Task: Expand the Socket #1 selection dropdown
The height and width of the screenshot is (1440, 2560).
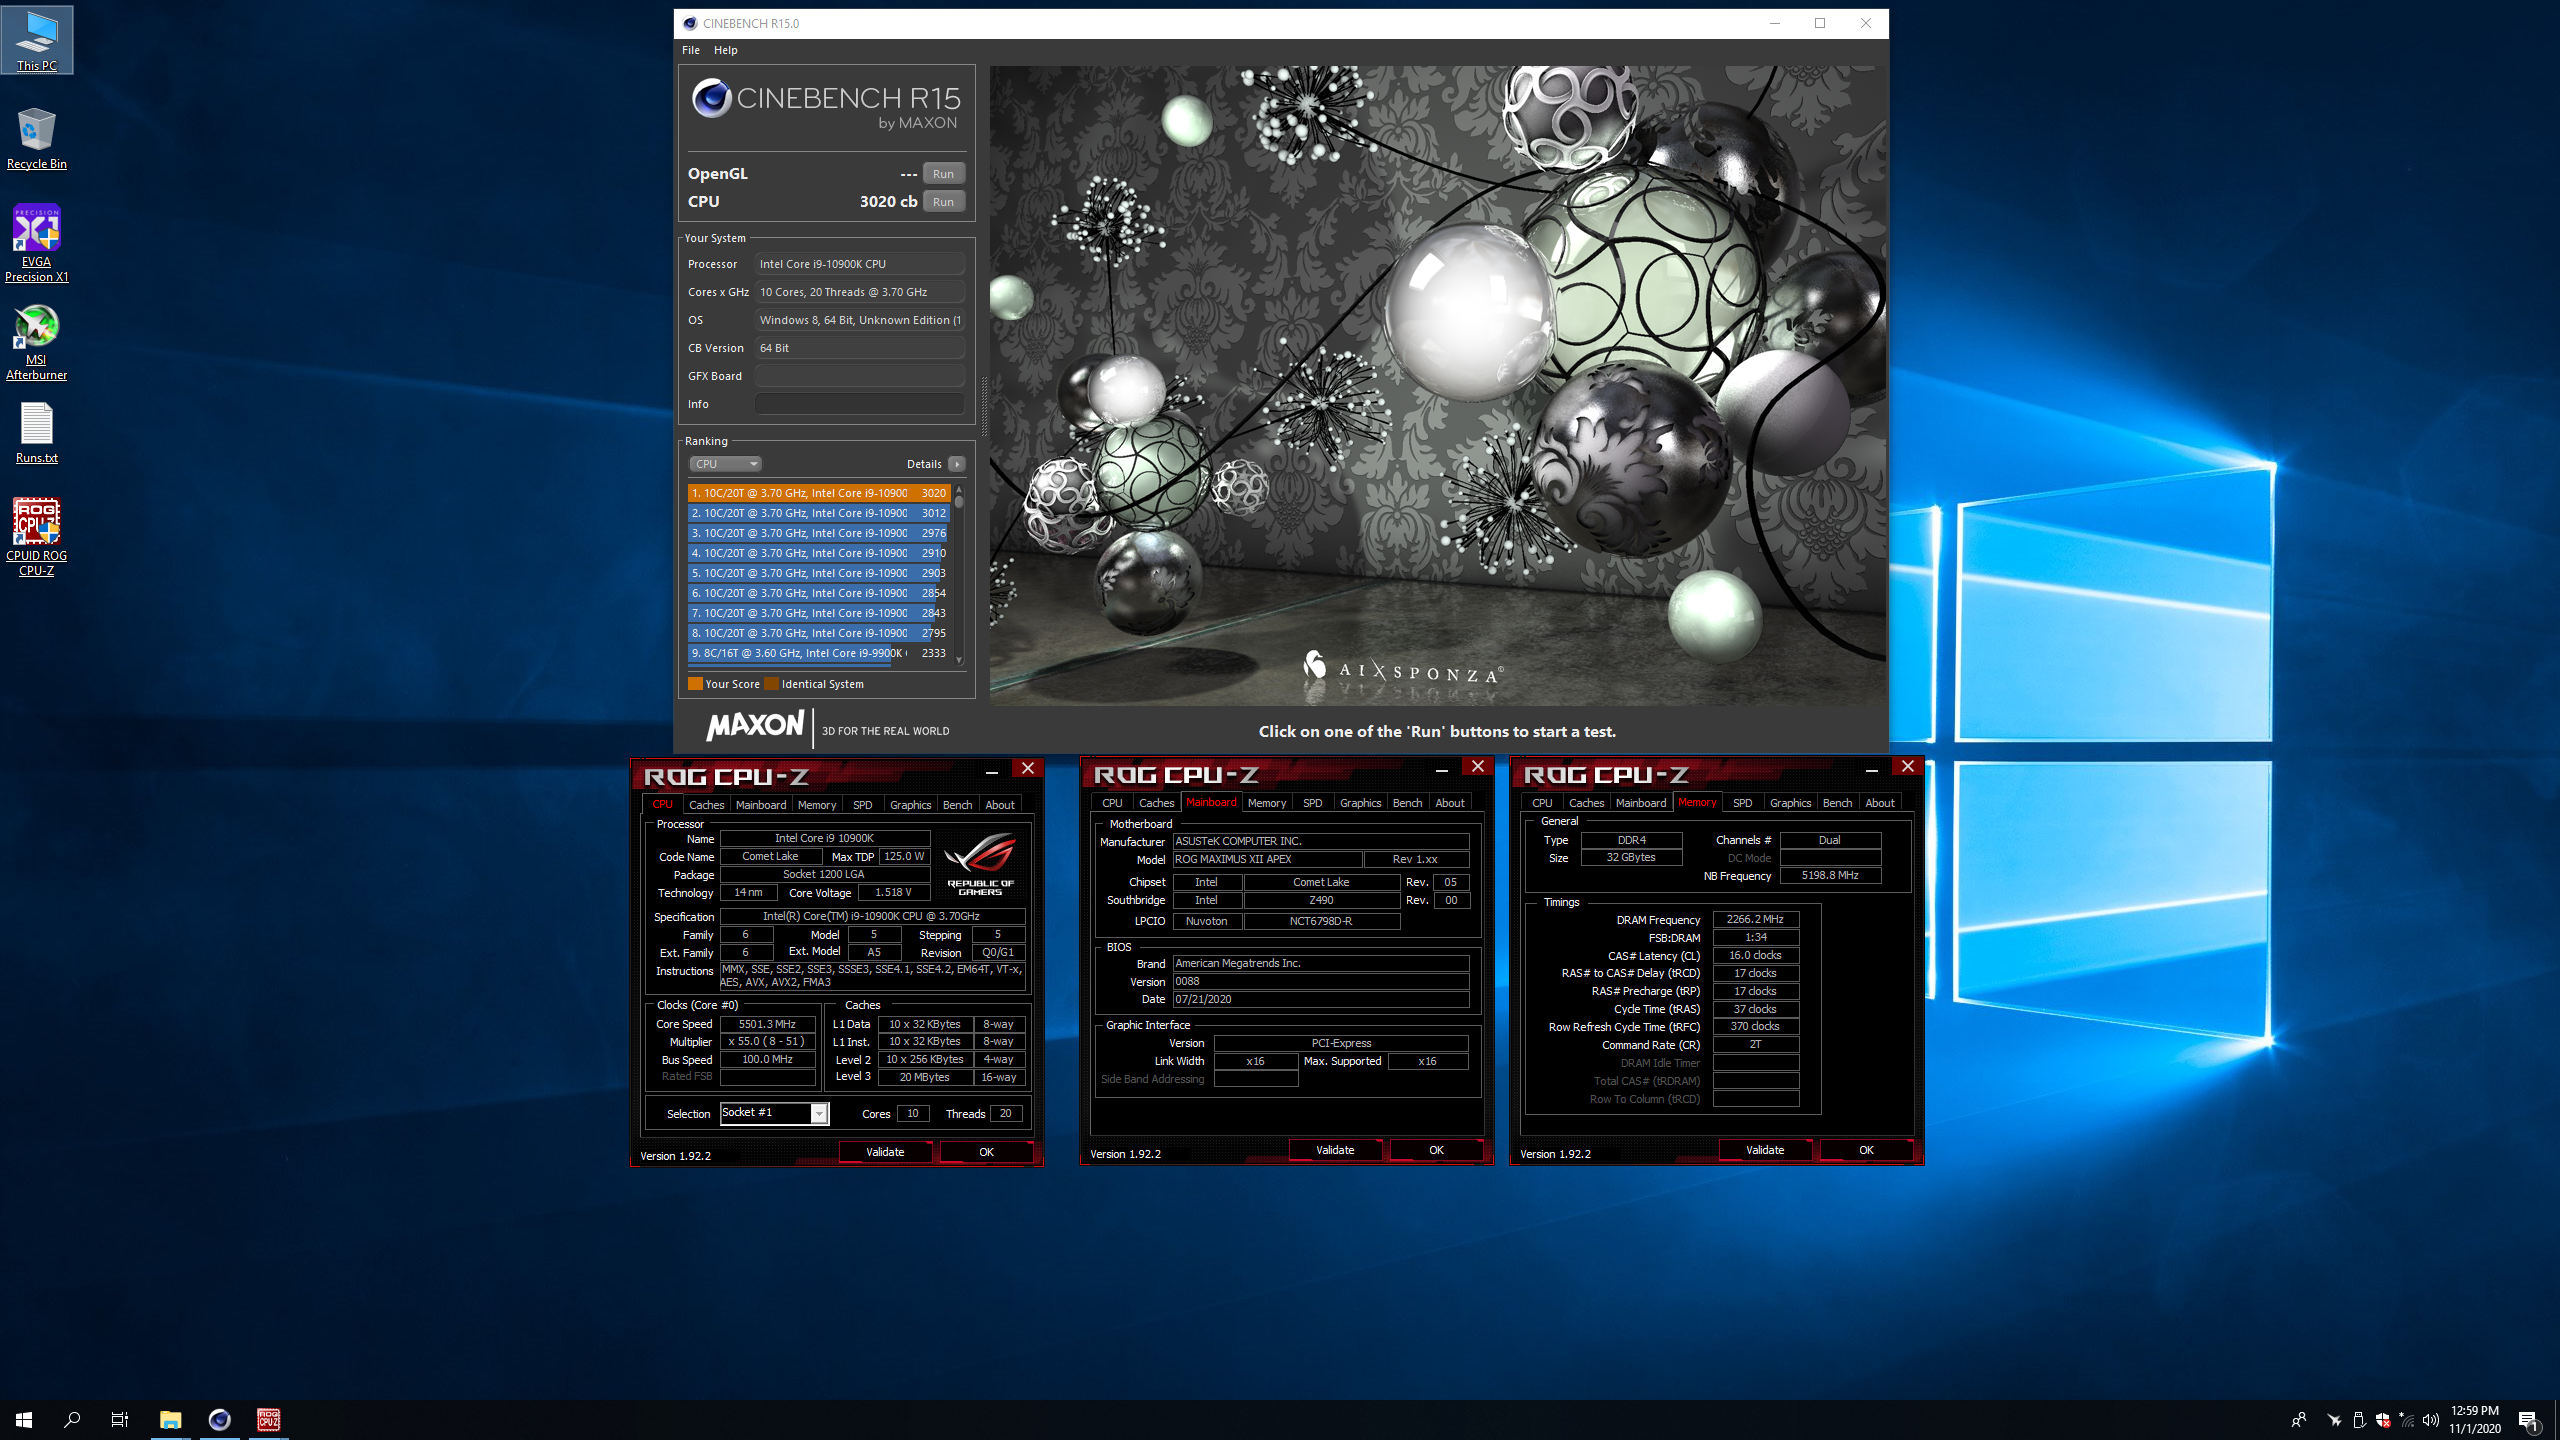Action: coord(819,1113)
